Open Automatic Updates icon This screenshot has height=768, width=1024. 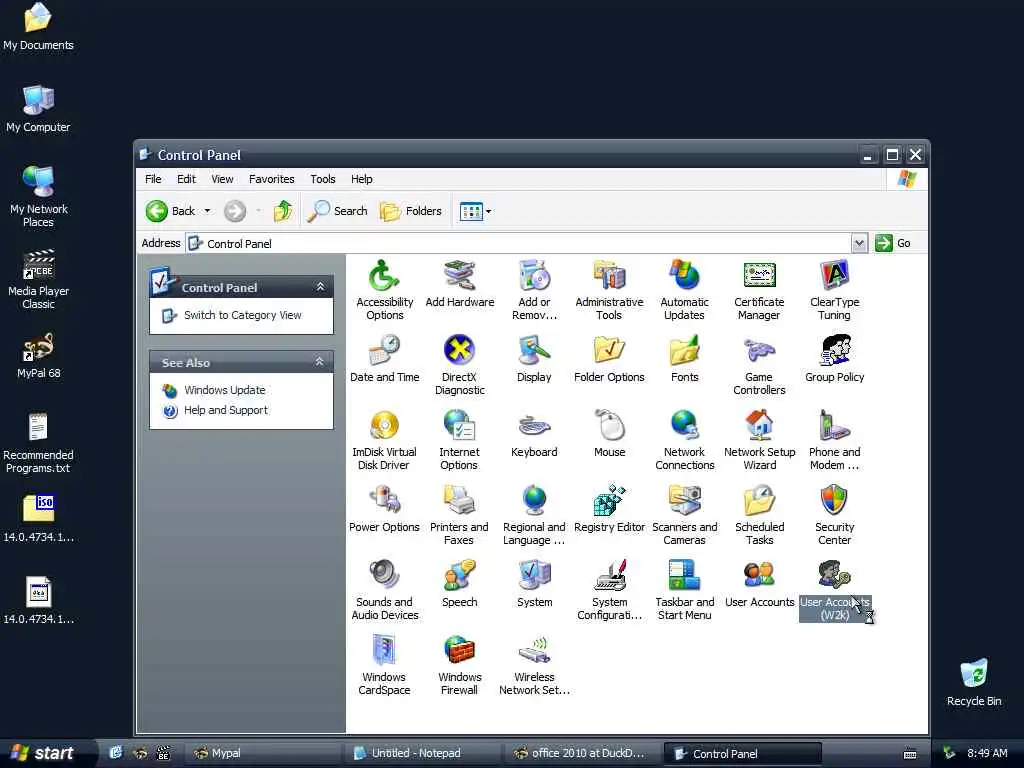click(x=684, y=290)
